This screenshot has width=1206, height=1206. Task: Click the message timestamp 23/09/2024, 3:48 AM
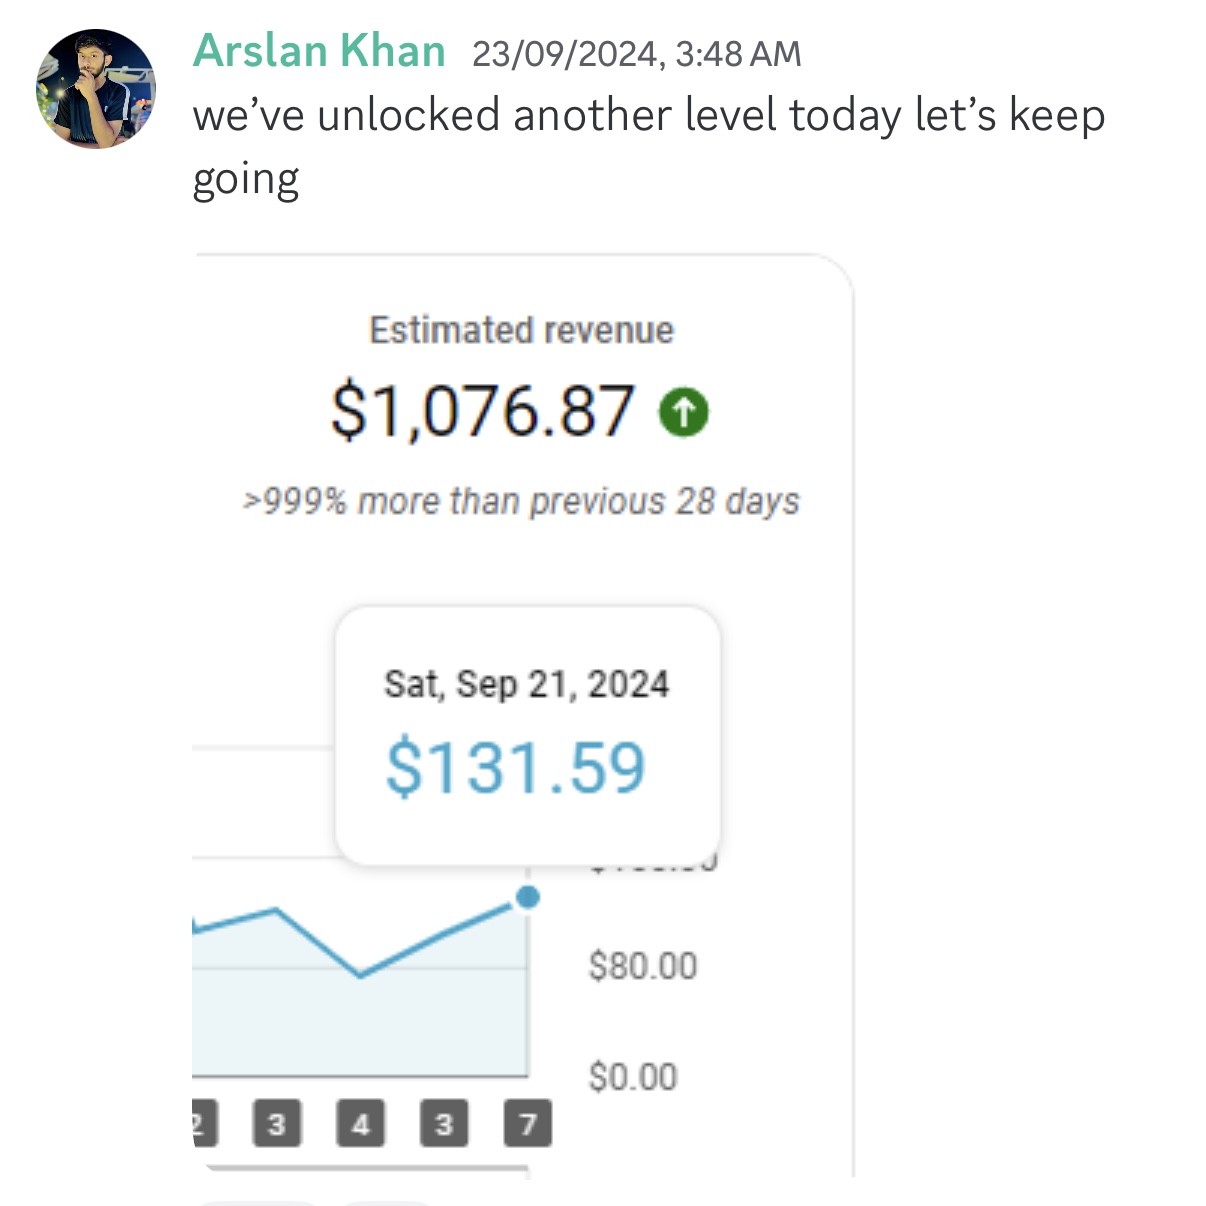(x=637, y=54)
